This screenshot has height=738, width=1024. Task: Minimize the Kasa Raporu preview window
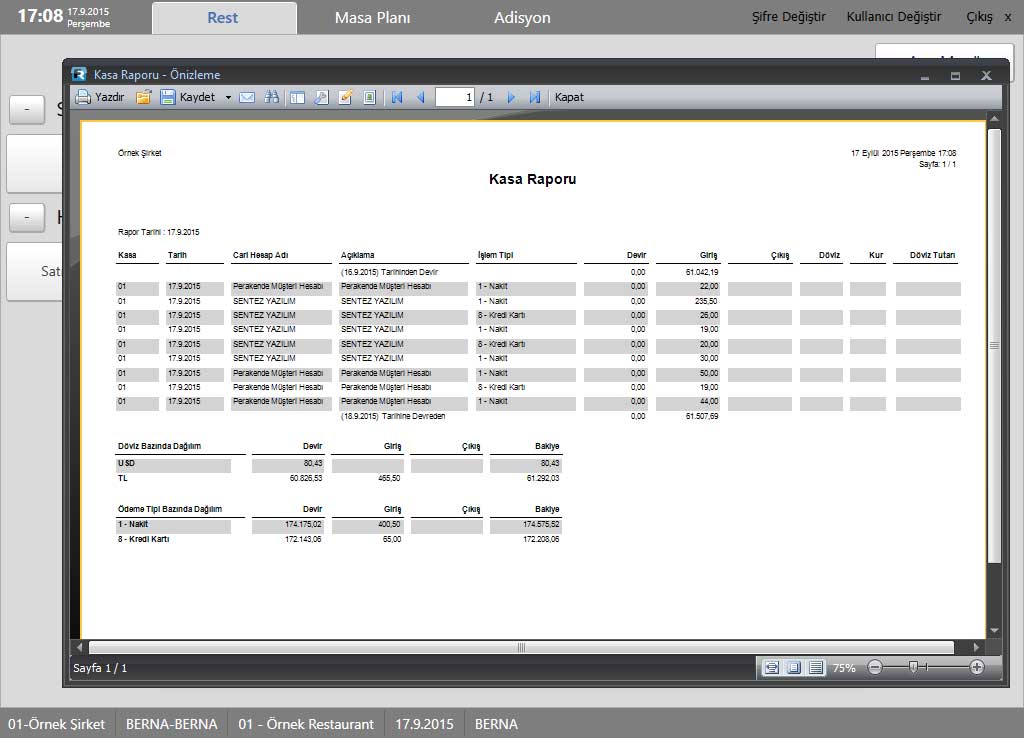(925, 76)
